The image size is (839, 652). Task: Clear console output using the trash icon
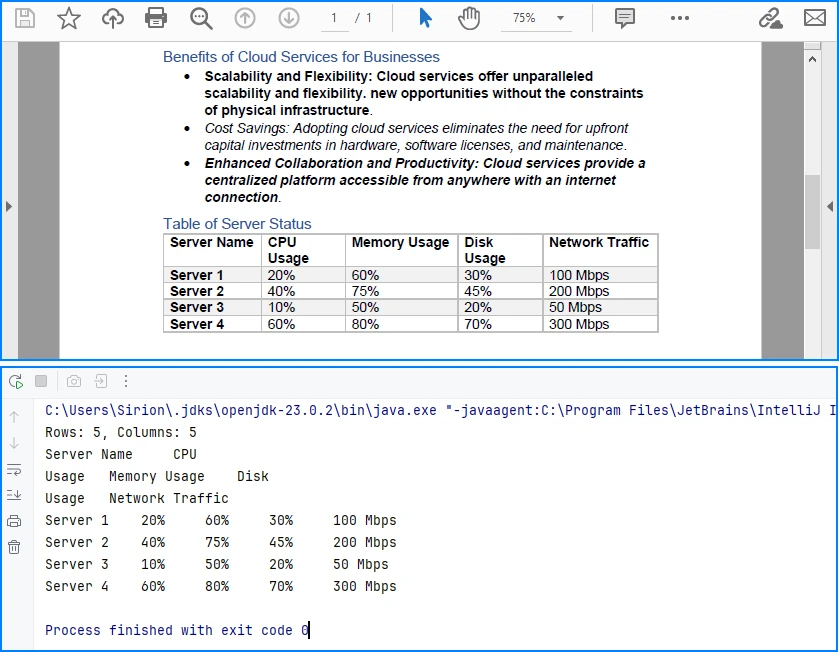[14, 547]
